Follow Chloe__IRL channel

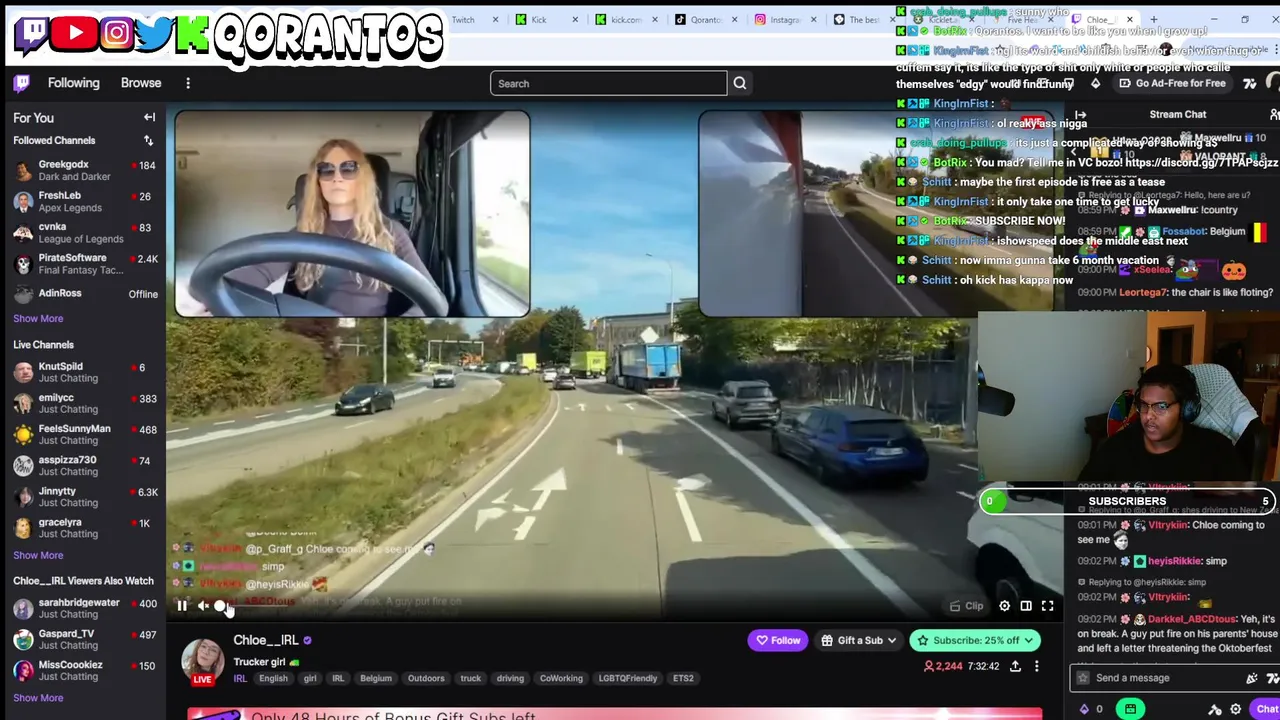778,640
